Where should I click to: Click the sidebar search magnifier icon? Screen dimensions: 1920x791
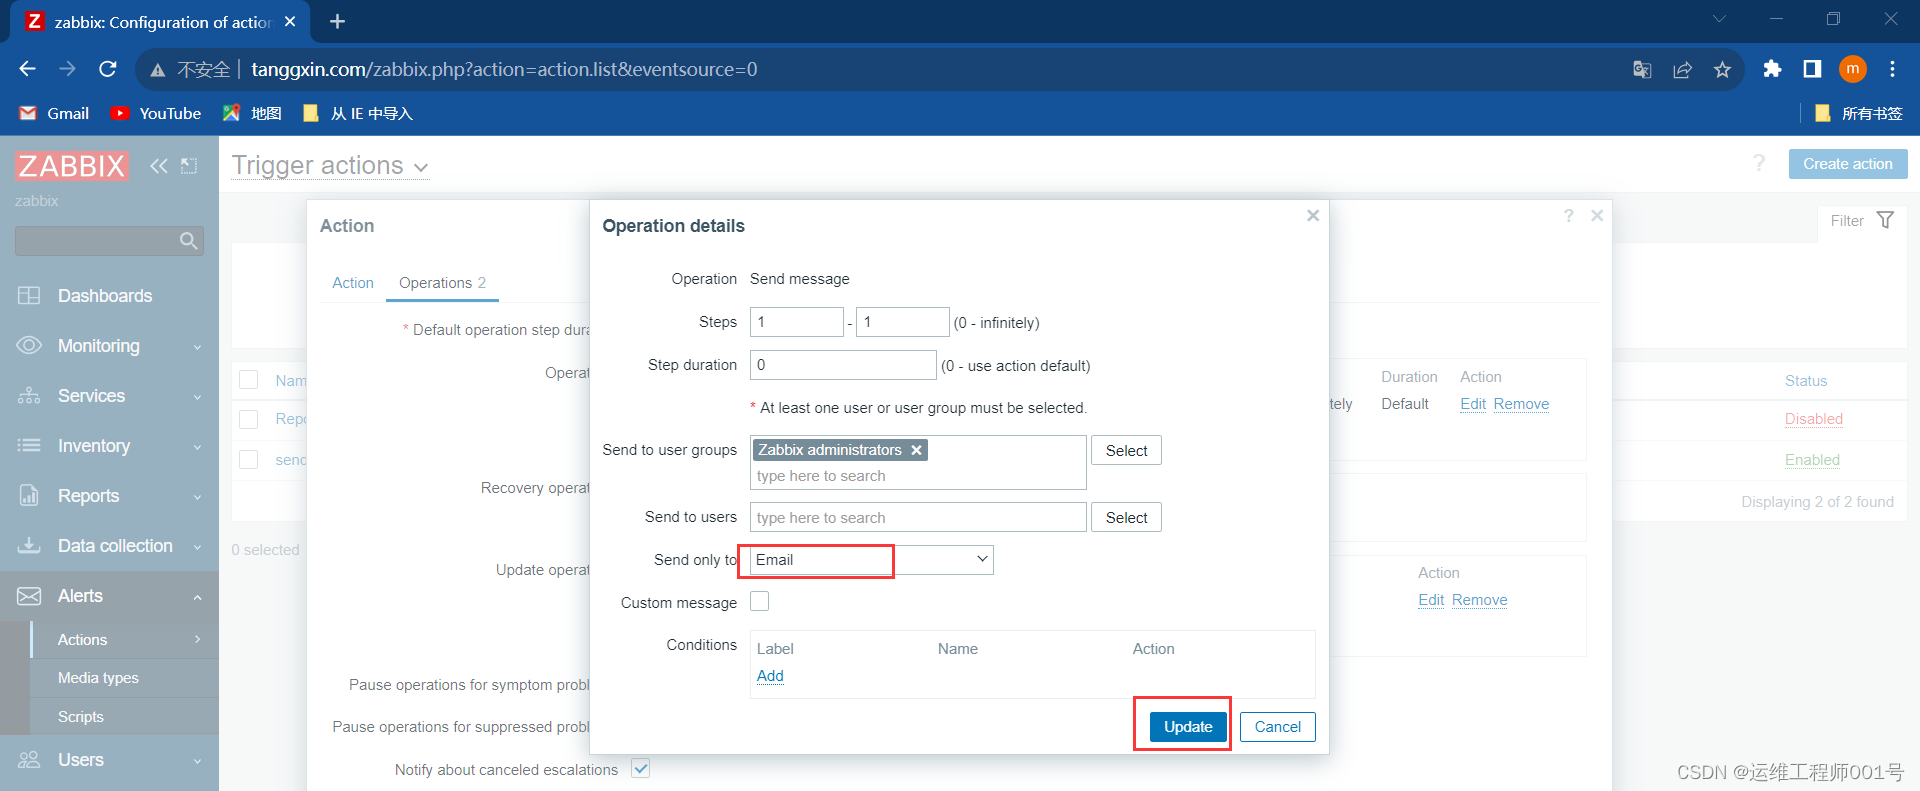click(188, 240)
